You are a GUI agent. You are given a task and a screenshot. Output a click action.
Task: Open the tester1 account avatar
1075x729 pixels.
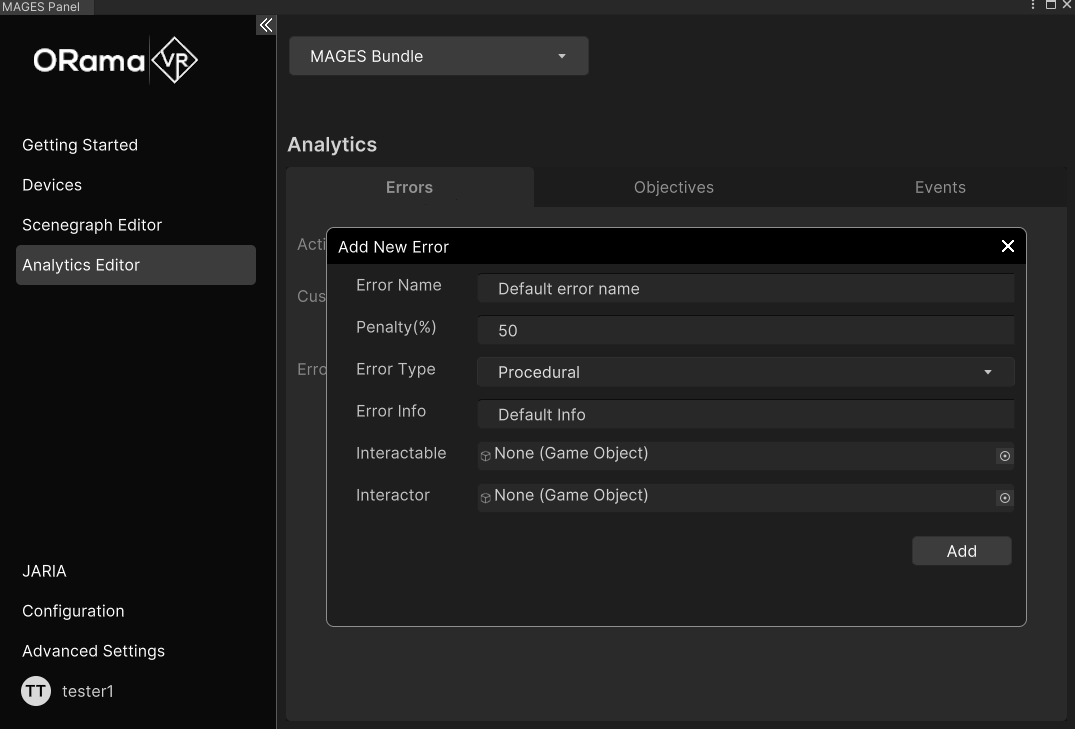coord(35,691)
